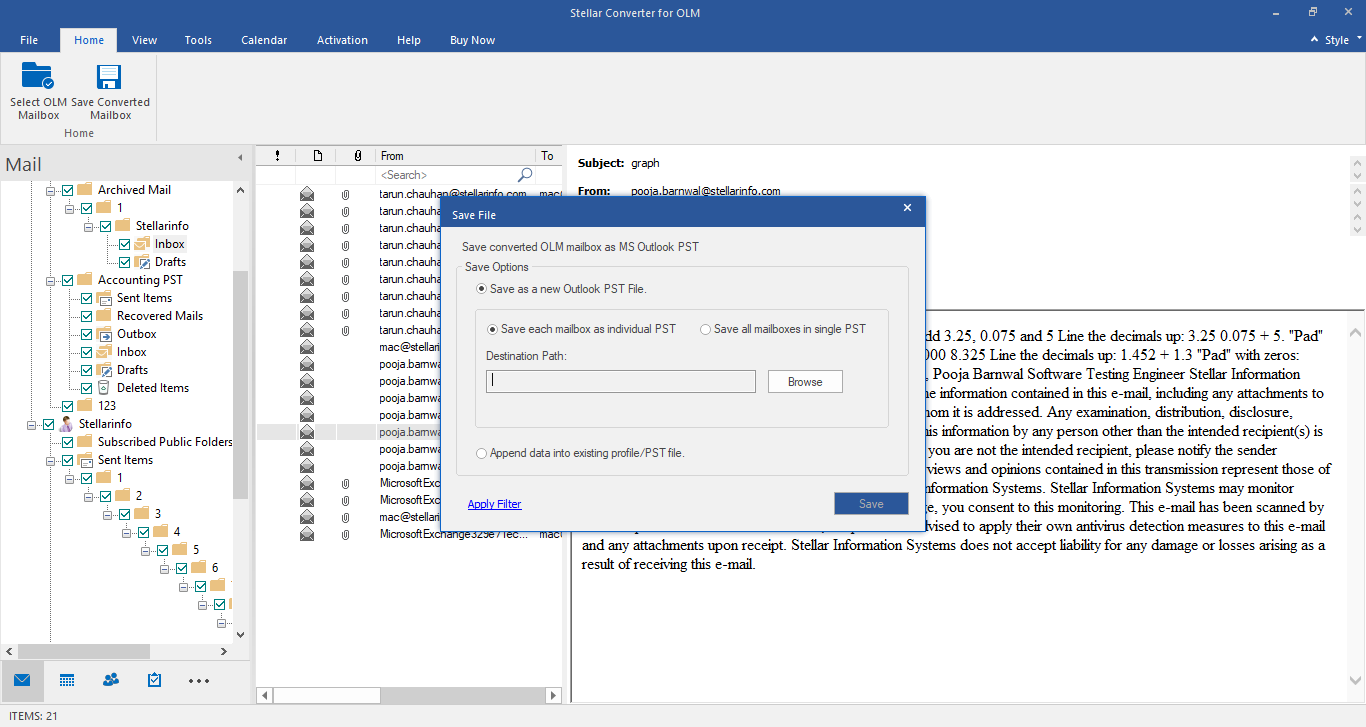Switch to the Mail view icon
This screenshot has width=1366, height=727.
pos(22,680)
